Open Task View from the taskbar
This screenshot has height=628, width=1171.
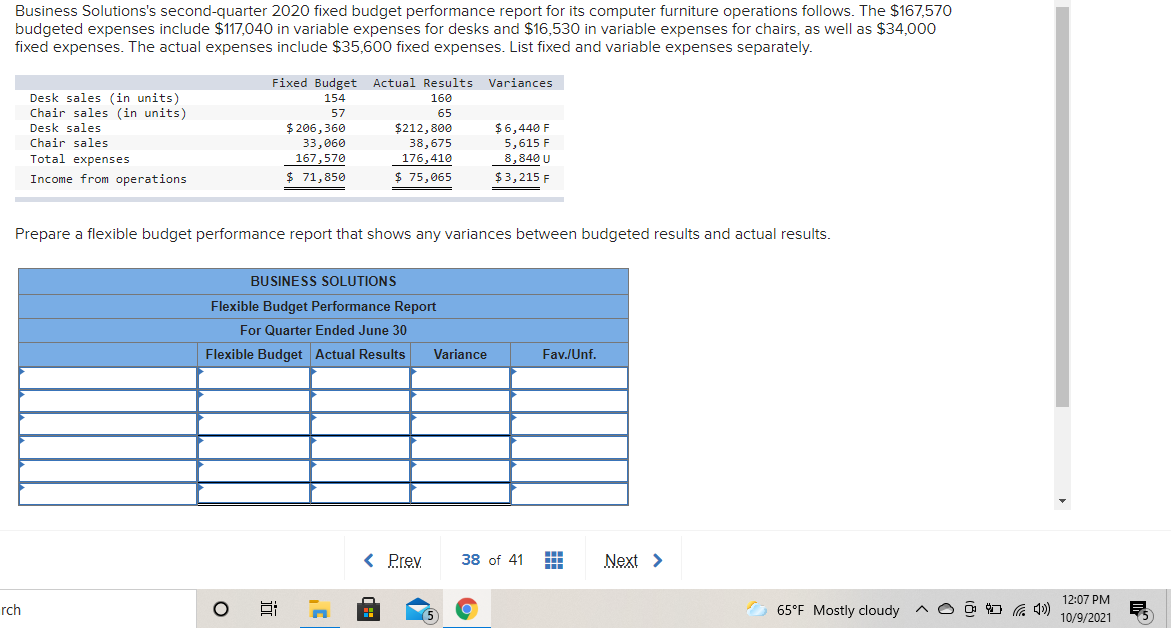(x=268, y=609)
